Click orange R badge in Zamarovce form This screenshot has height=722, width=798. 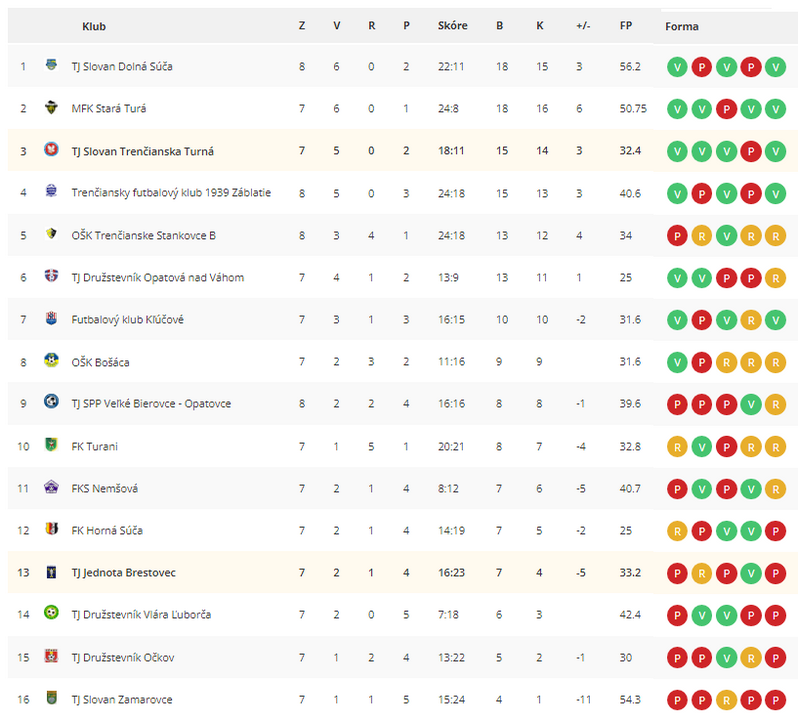point(726,701)
